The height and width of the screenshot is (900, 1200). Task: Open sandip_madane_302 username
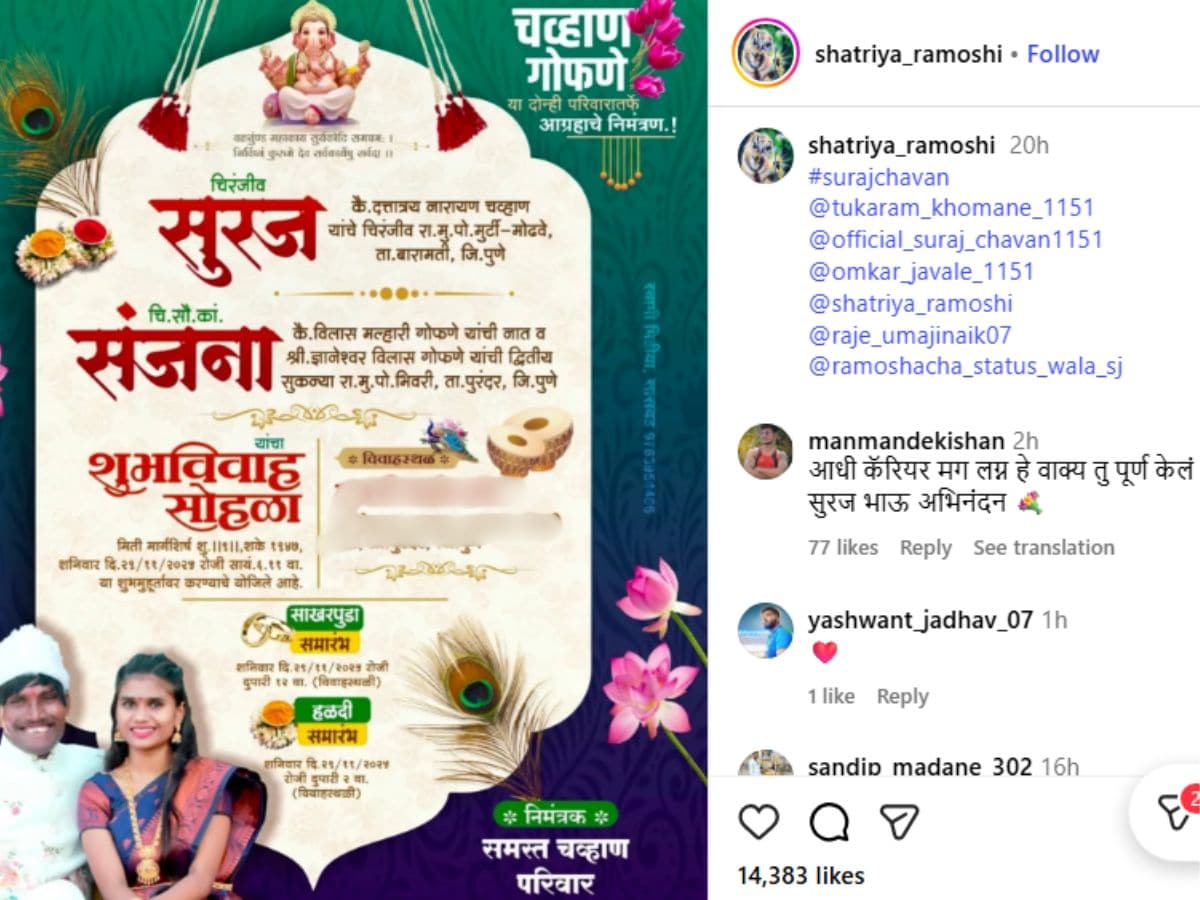[x=919, y=767]
